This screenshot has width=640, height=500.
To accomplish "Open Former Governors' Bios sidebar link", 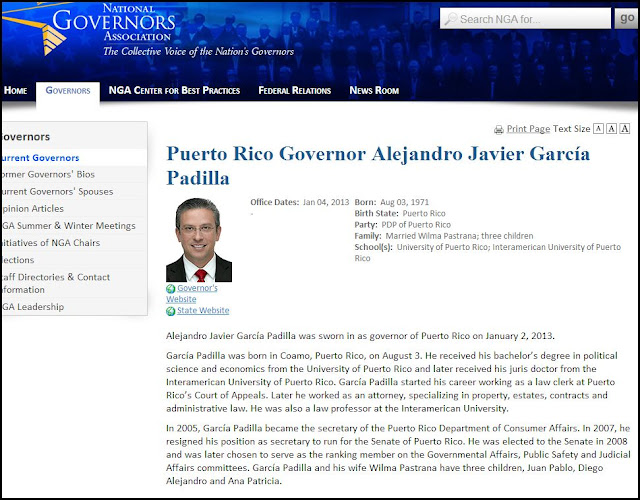I will click(48, 174).
